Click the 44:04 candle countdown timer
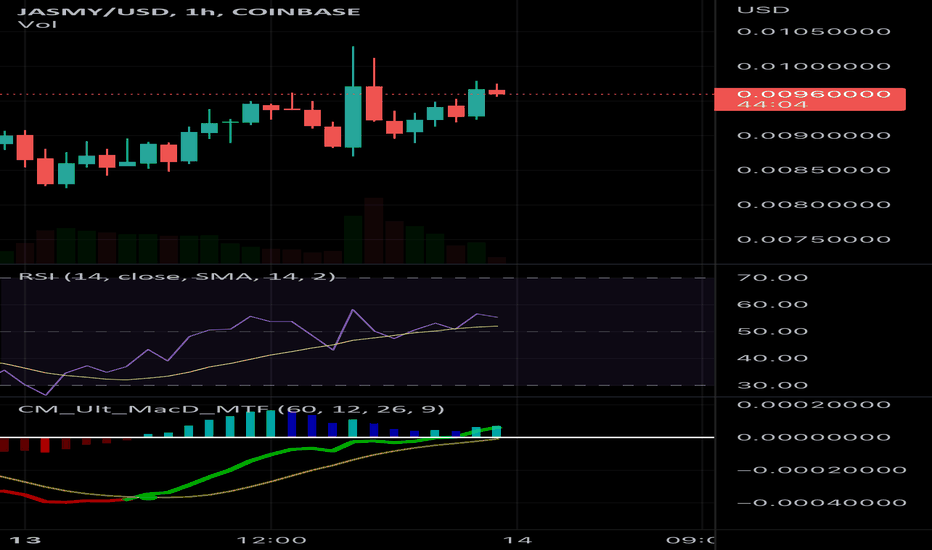The width and height of the screenshot is (932, 550). click(x=772, y=105)
